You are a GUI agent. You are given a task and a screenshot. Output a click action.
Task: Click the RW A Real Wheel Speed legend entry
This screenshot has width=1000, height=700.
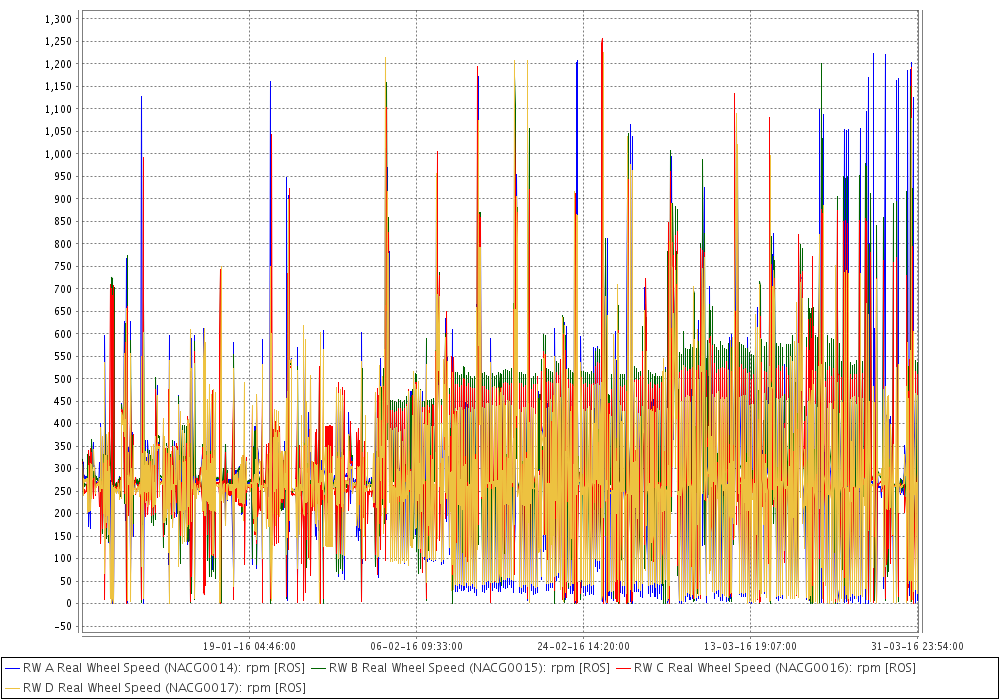click(x=155, y=668)
